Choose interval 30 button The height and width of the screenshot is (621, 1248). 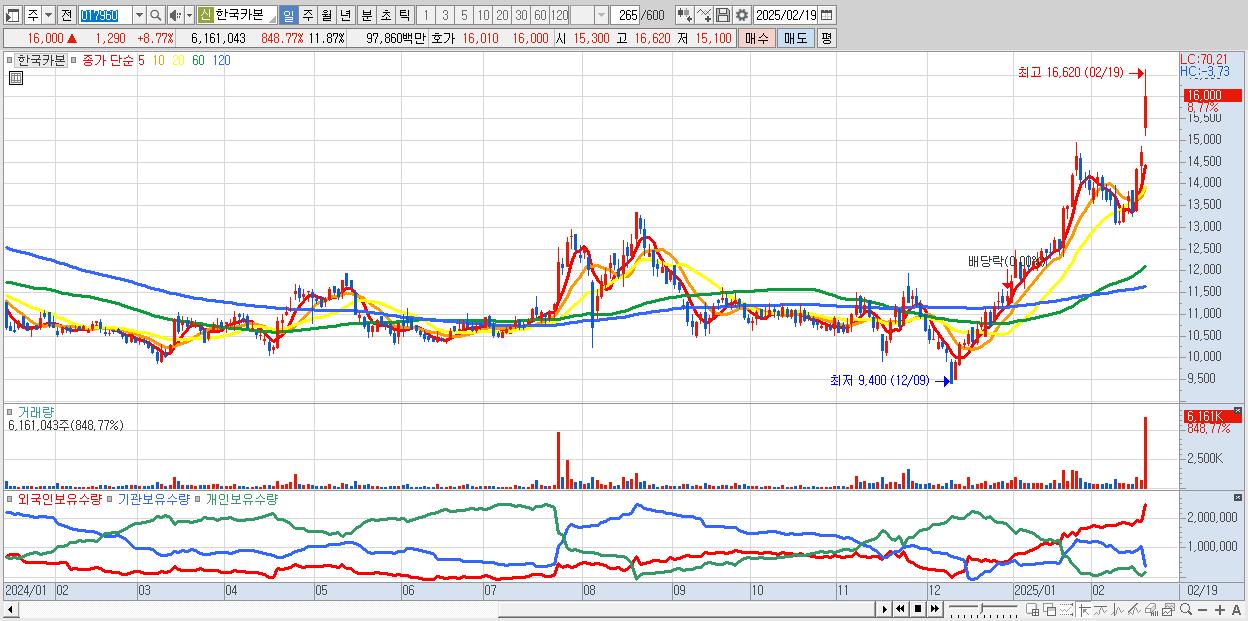click(x=521, y=15)
